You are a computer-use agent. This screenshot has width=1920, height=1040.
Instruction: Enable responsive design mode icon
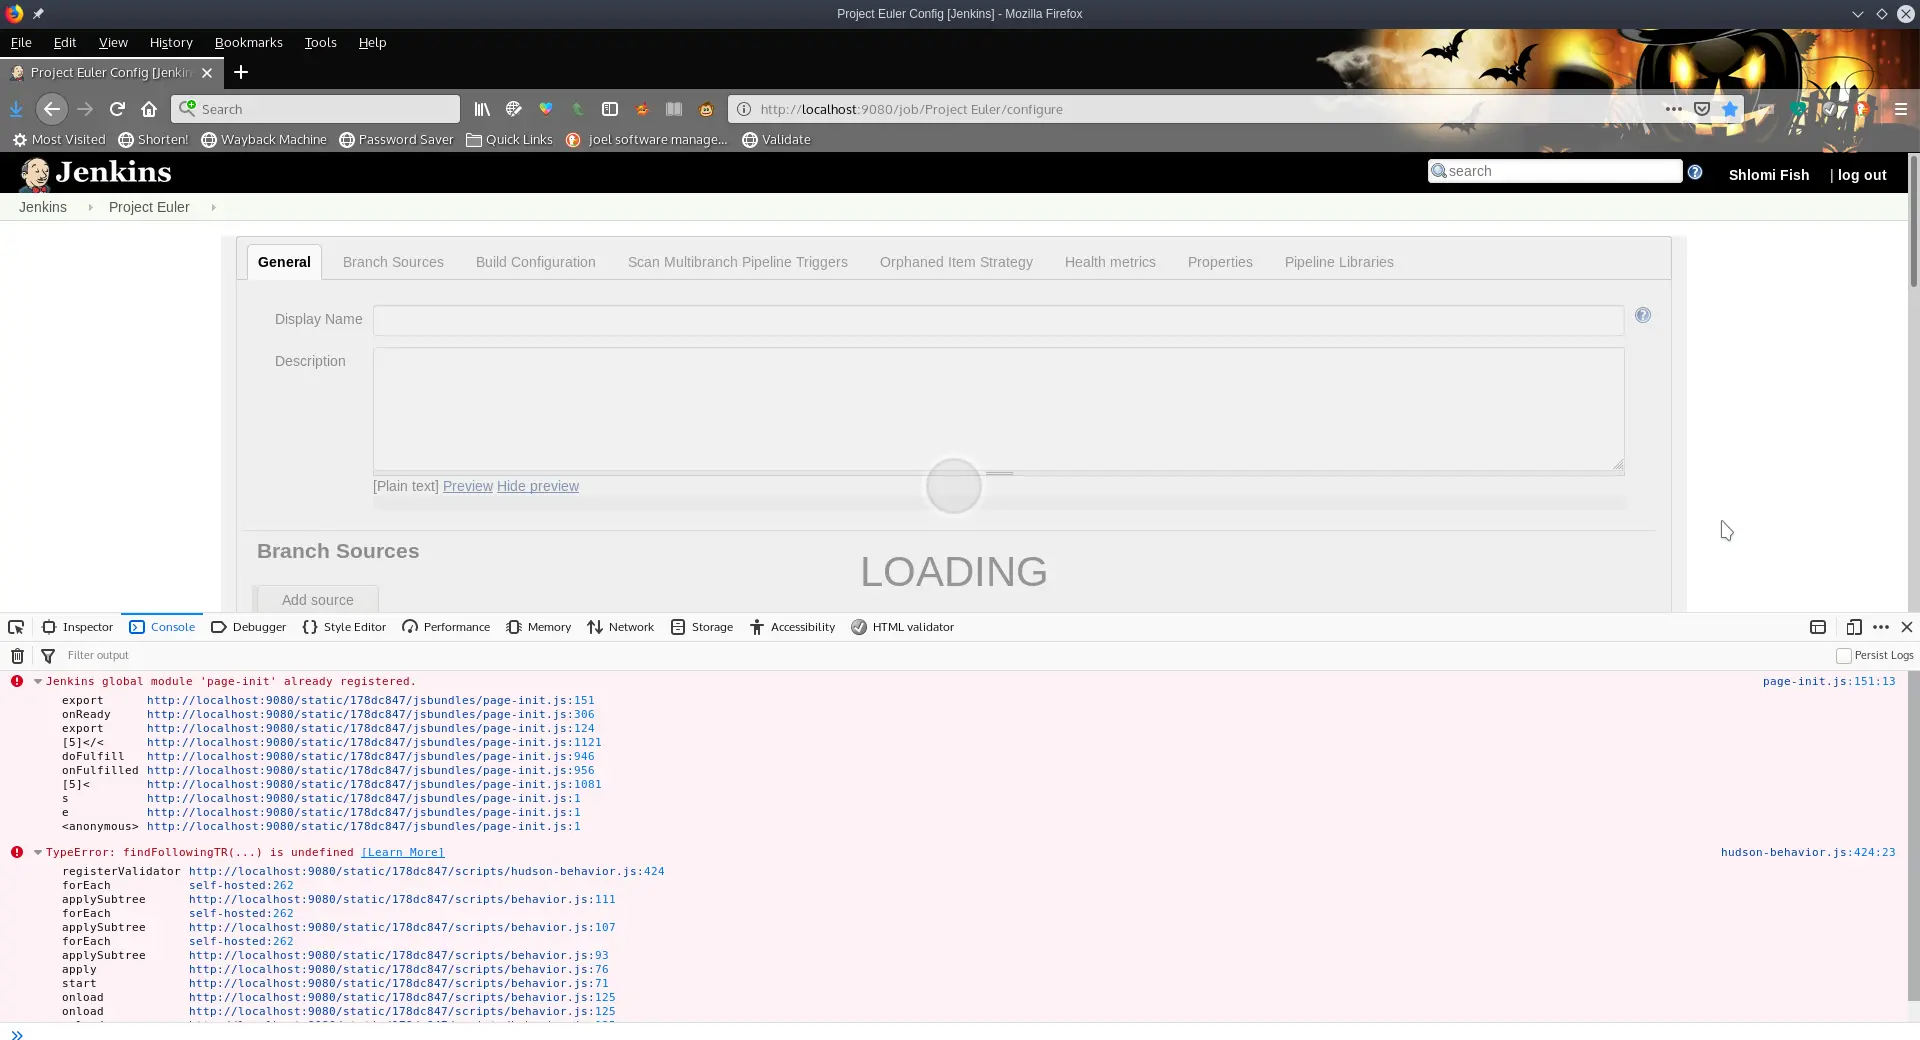point(1854,627)
